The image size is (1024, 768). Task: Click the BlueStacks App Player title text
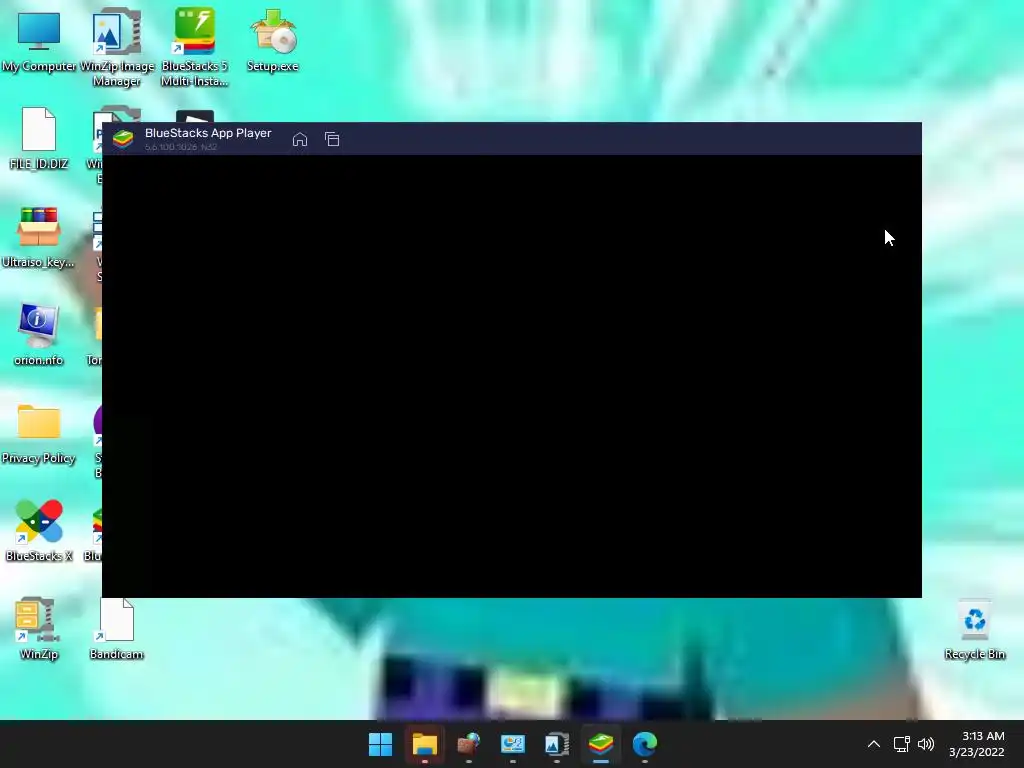pos(208,133)
